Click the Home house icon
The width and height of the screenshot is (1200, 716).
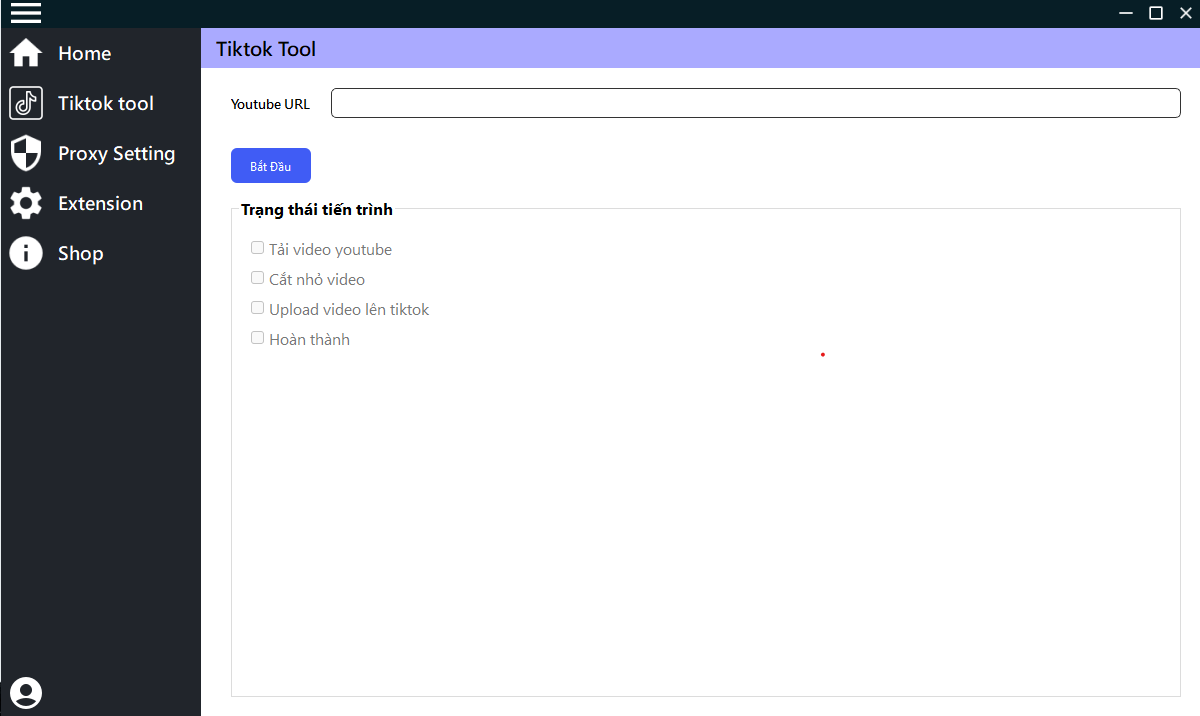tap(26, 53)
